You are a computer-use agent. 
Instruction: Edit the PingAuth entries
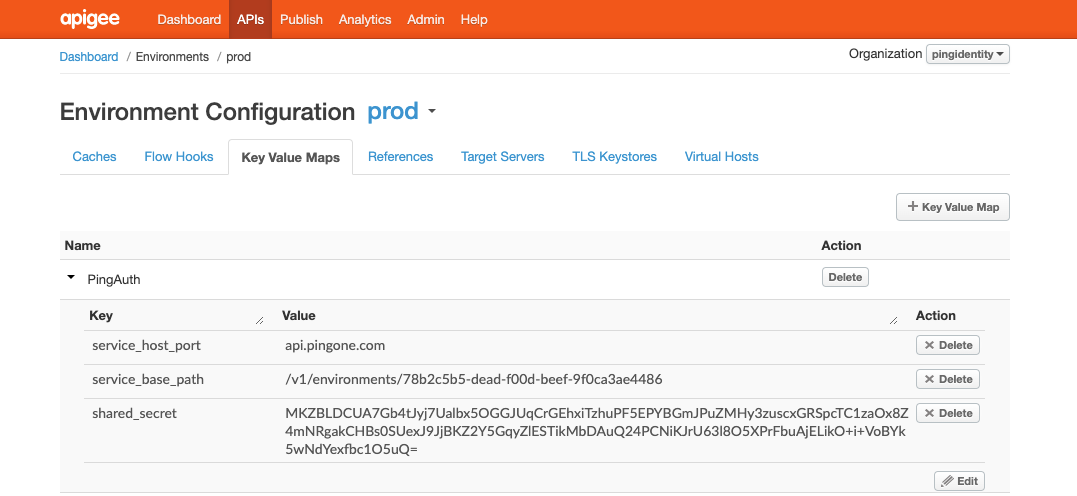tap(960, 481)
